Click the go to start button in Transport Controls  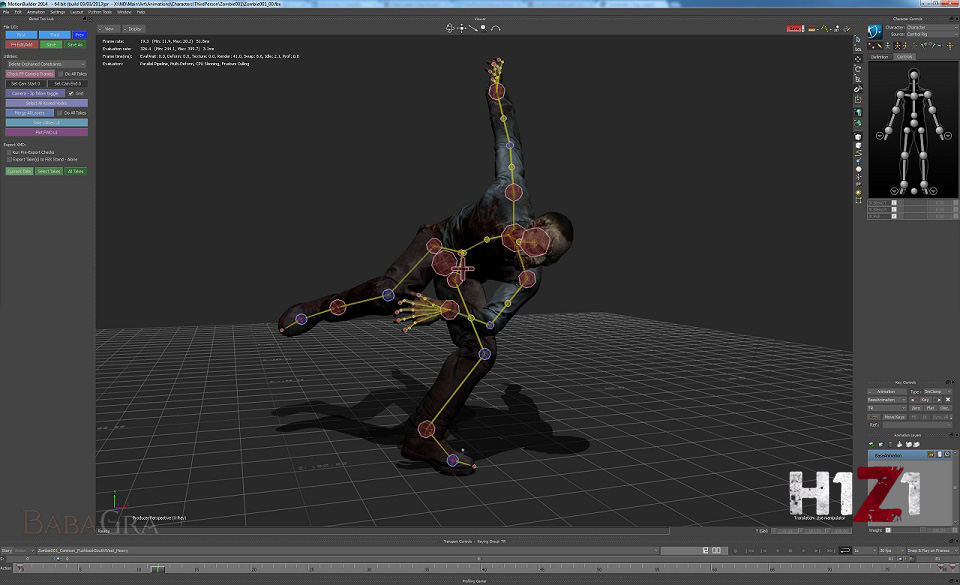(x=751, y=551)
